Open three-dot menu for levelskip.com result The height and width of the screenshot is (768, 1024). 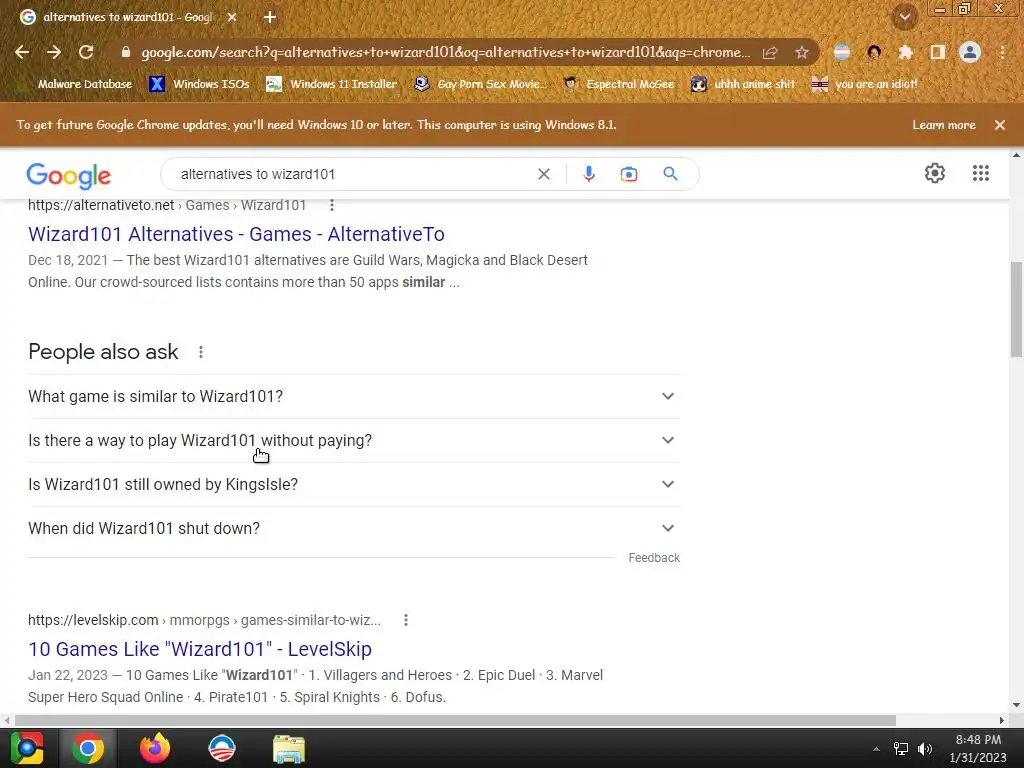click(406, 620)
